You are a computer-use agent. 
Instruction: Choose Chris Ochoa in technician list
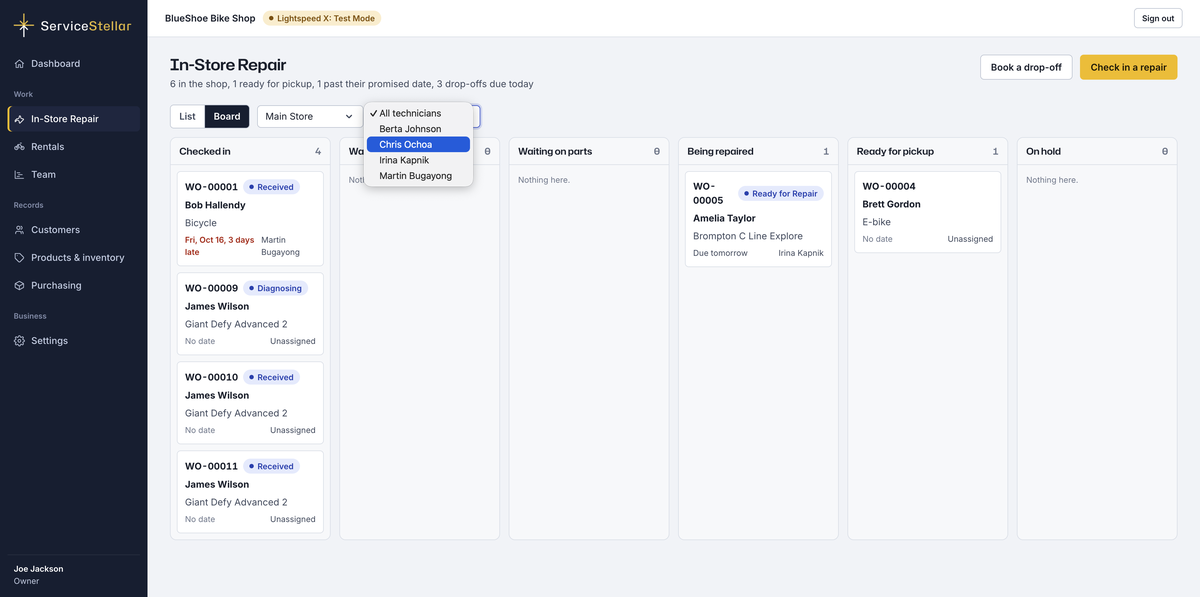pos(418,145)
